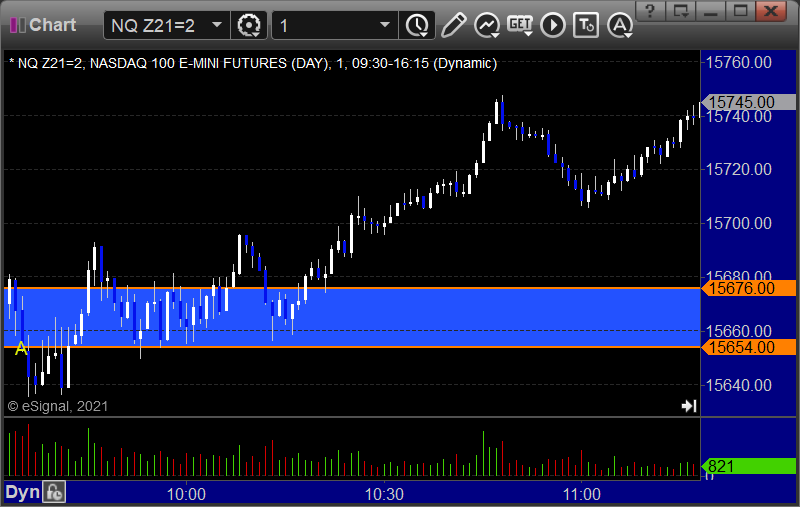The image size is (800, 507).
Task: Click the 11:00 time axis label
Action: (582, 494)
